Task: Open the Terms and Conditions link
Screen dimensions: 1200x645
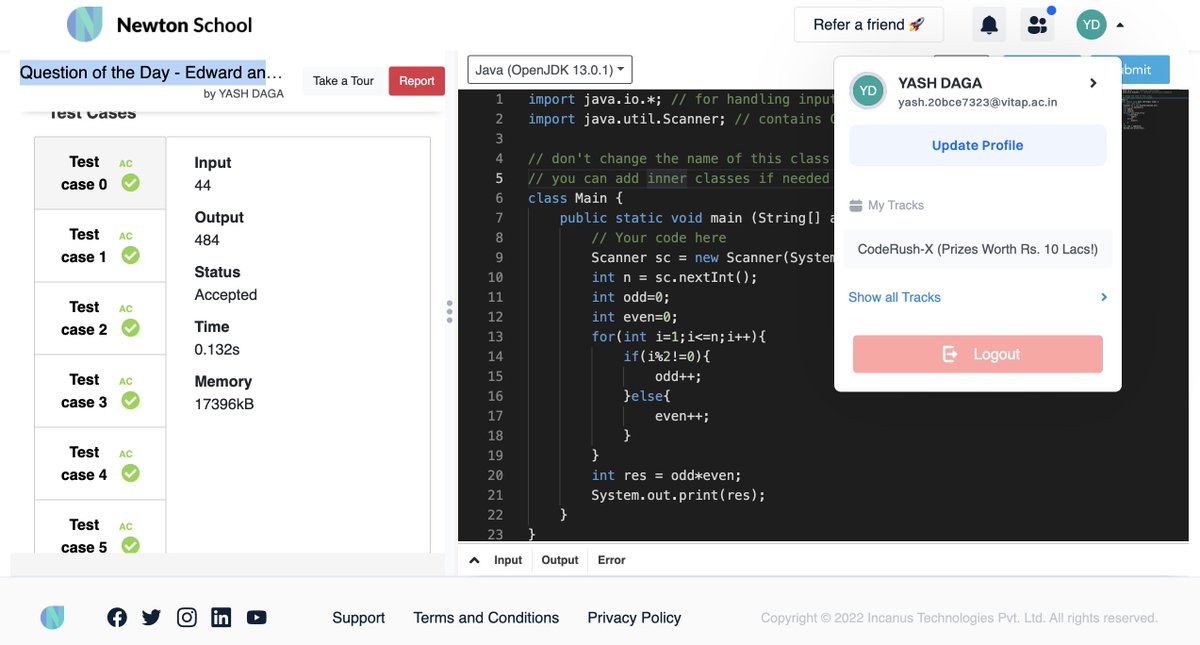Action: pos(485,617)
